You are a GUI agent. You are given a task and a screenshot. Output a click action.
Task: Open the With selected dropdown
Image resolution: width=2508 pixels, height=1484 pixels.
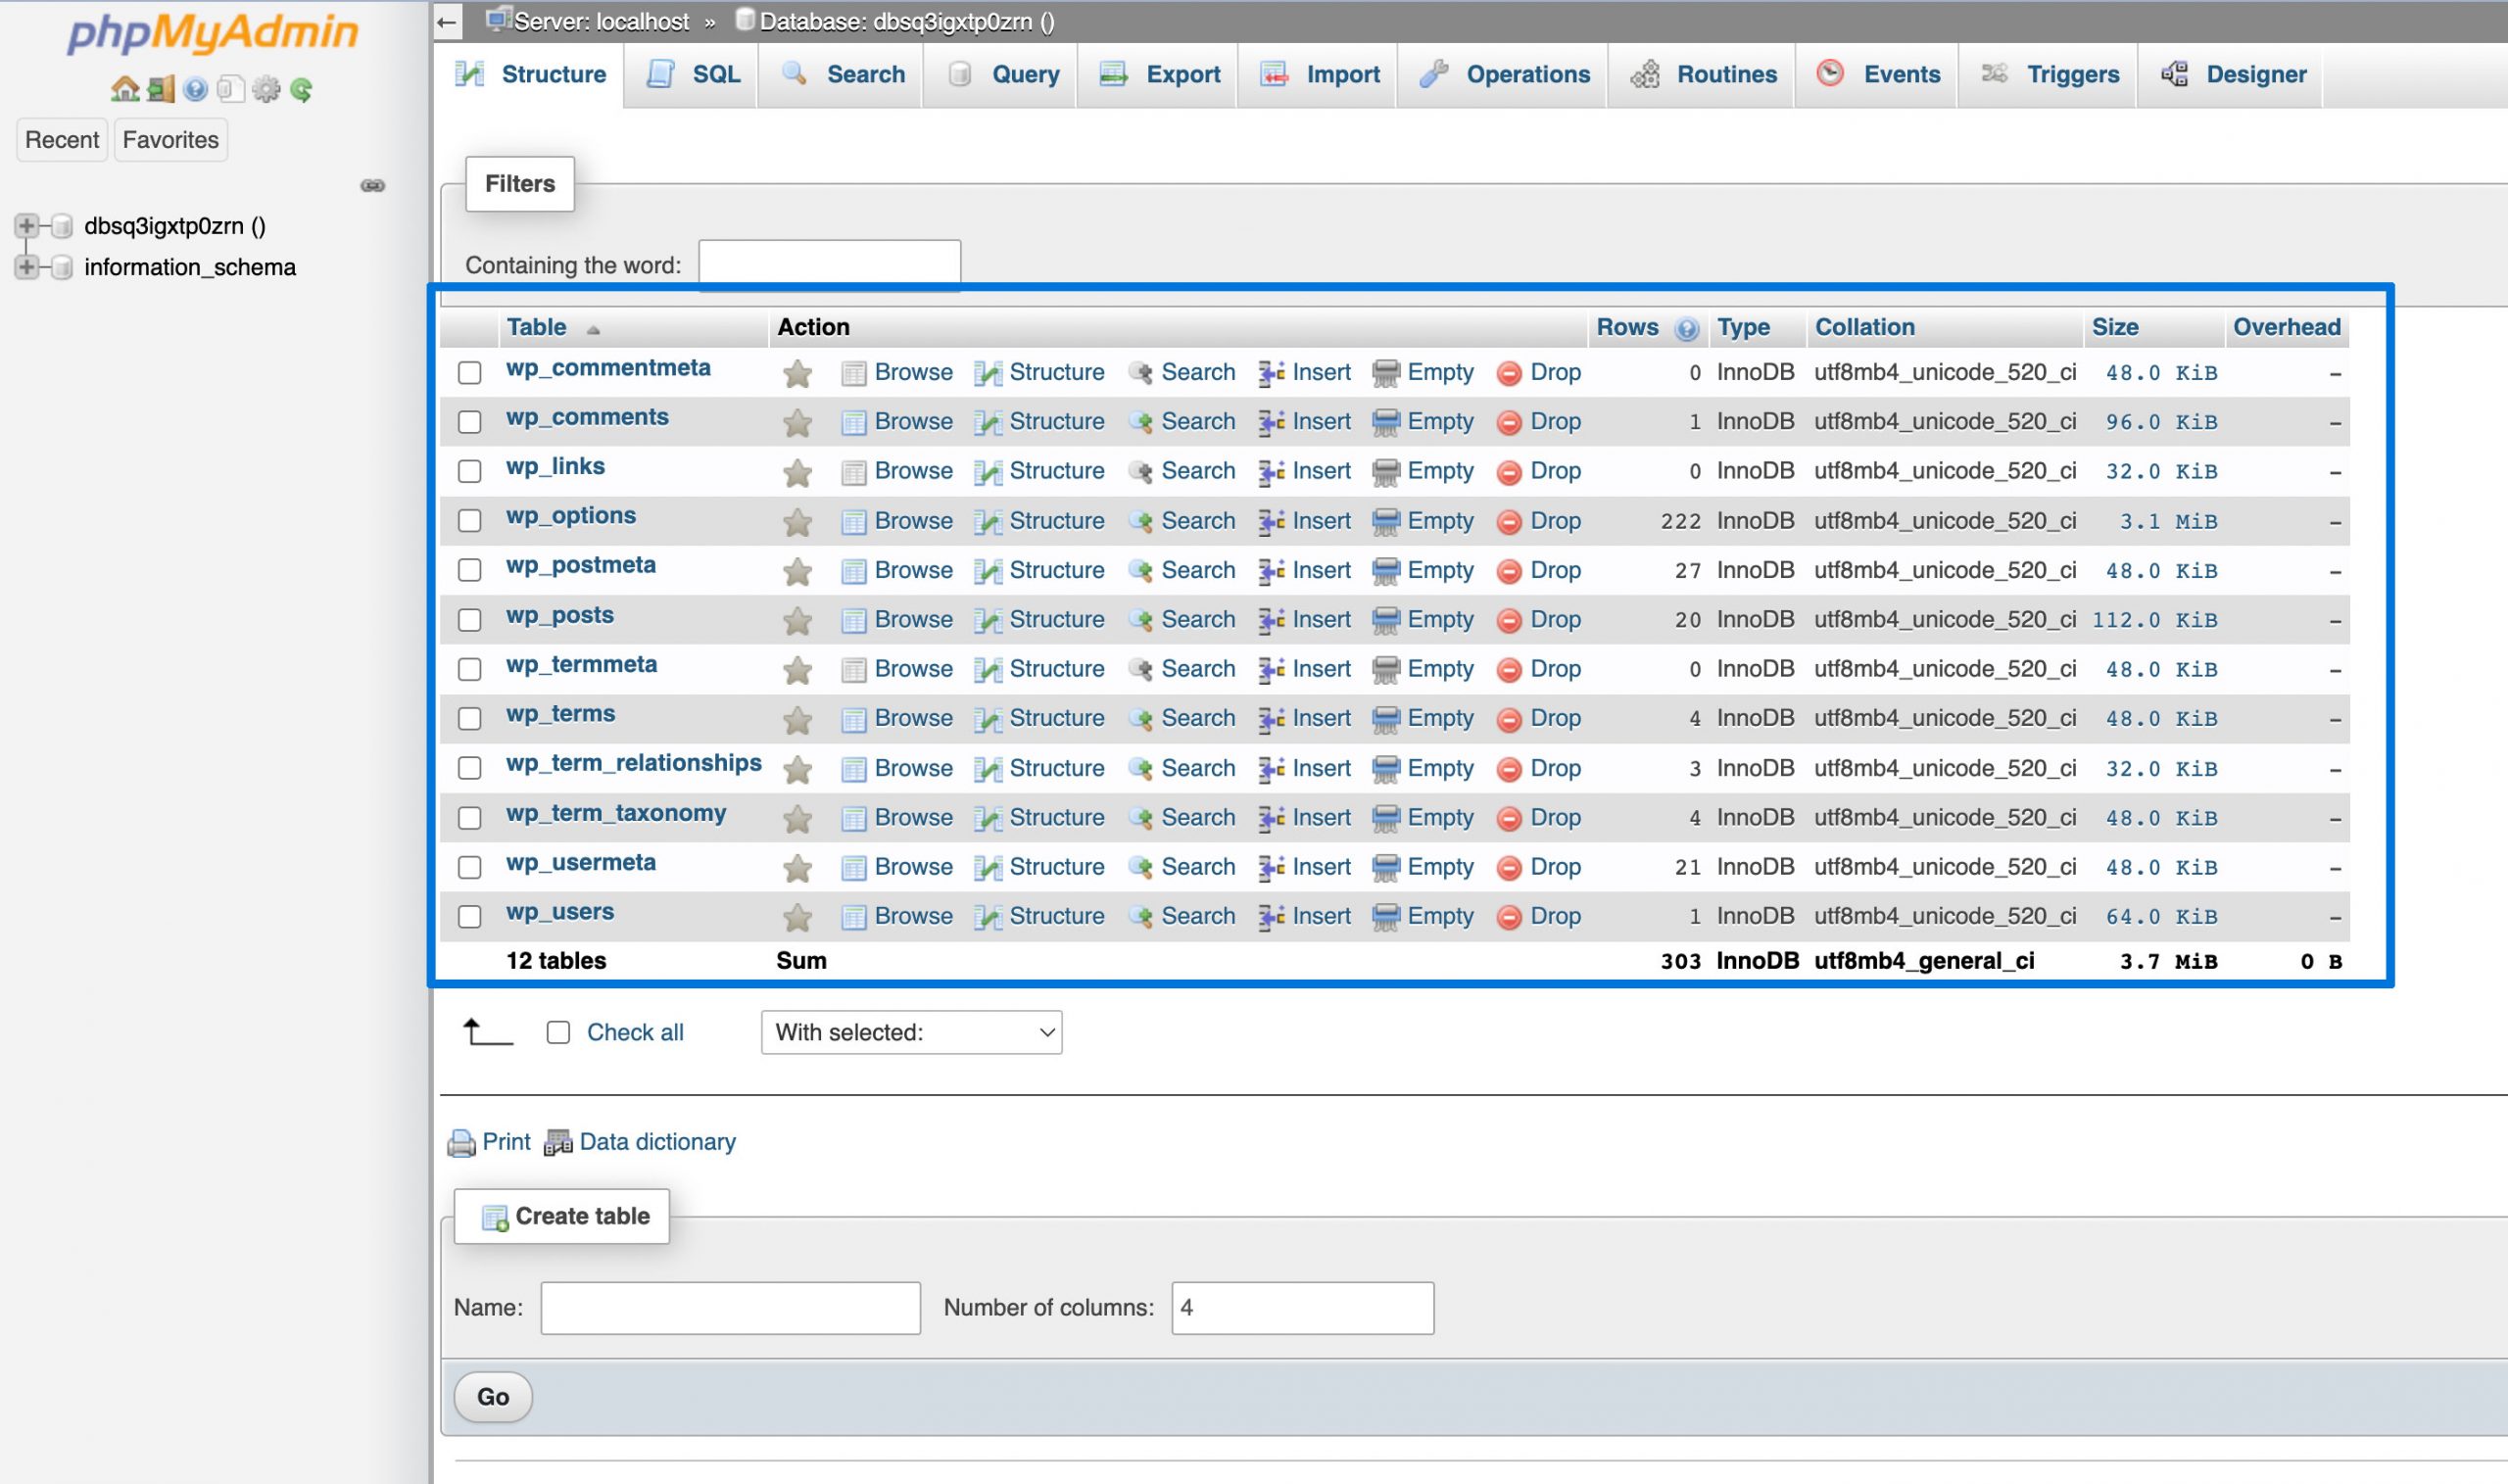(x=910, y=1032)
